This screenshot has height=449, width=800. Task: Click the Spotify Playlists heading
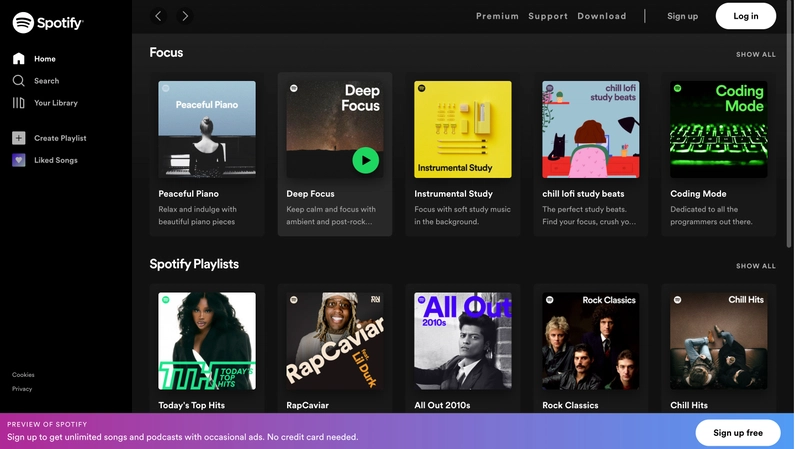[x=194, y=264]
